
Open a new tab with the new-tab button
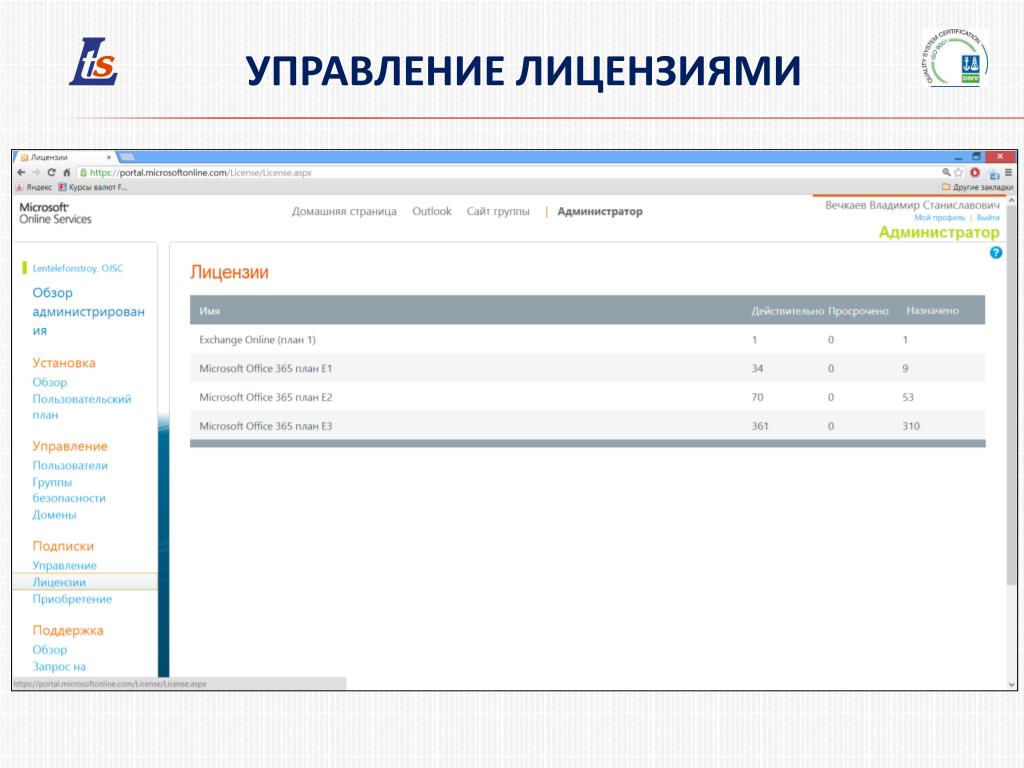[x=127, y=157]
